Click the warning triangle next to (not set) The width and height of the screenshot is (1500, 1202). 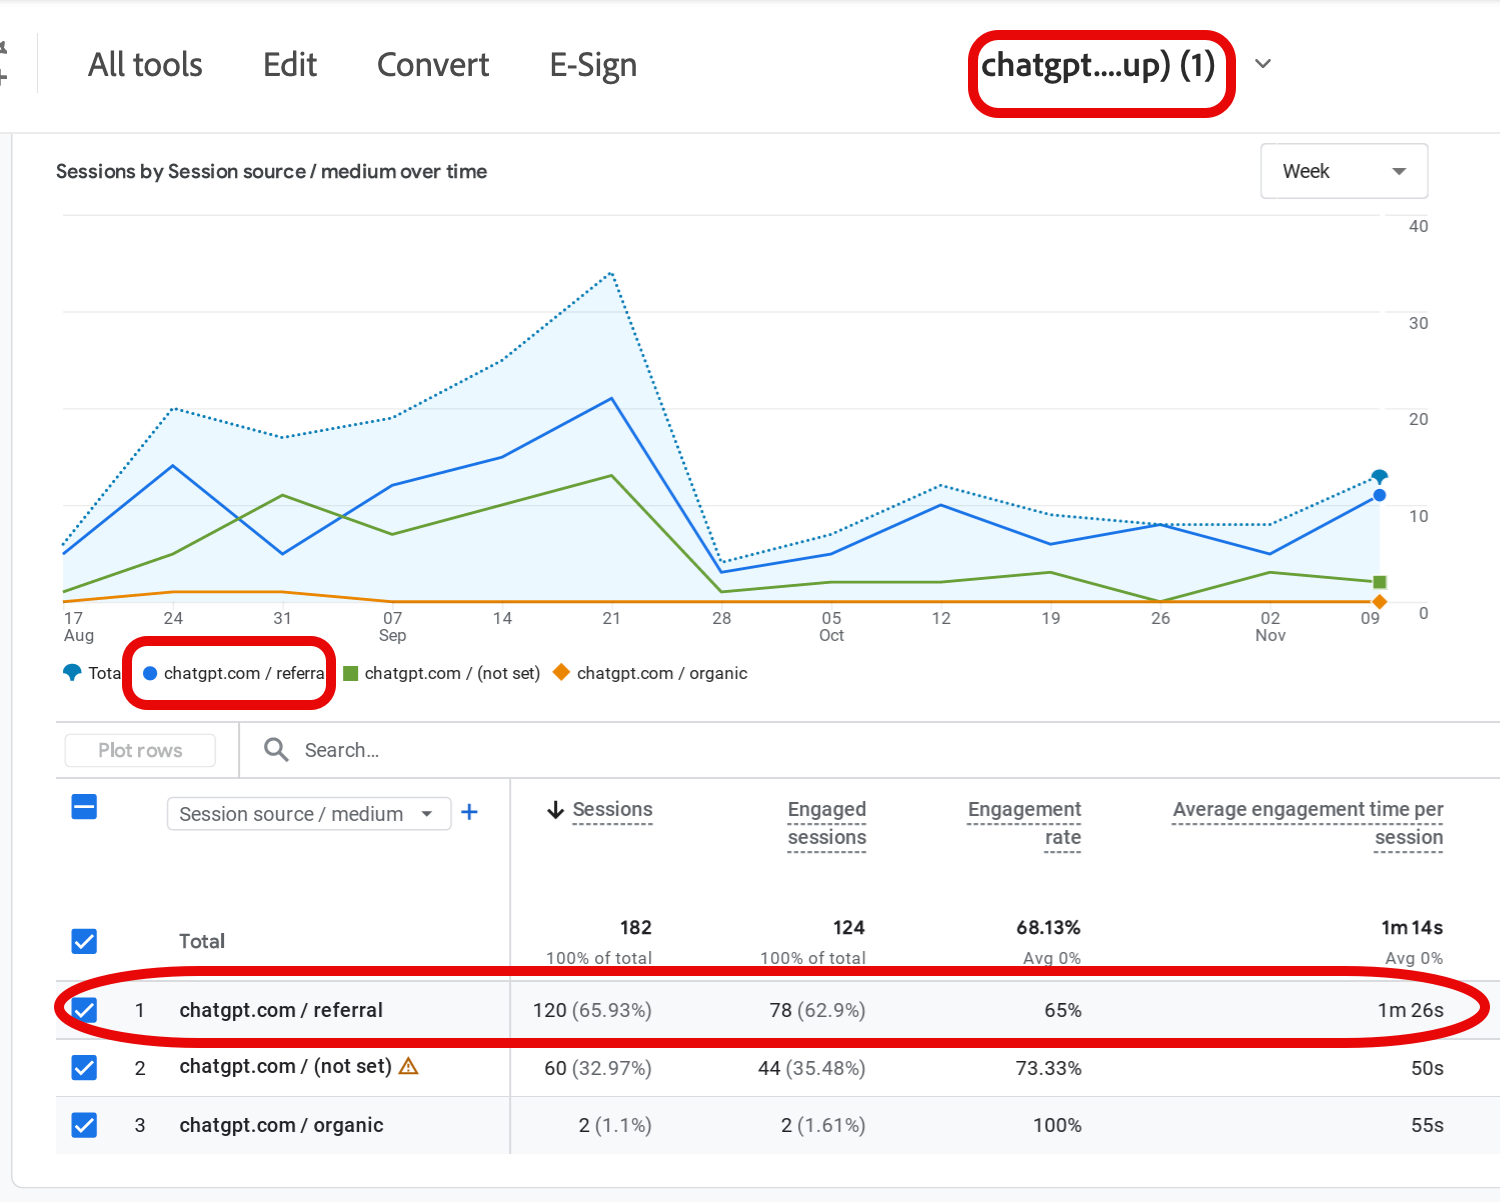click(408, 1066)
